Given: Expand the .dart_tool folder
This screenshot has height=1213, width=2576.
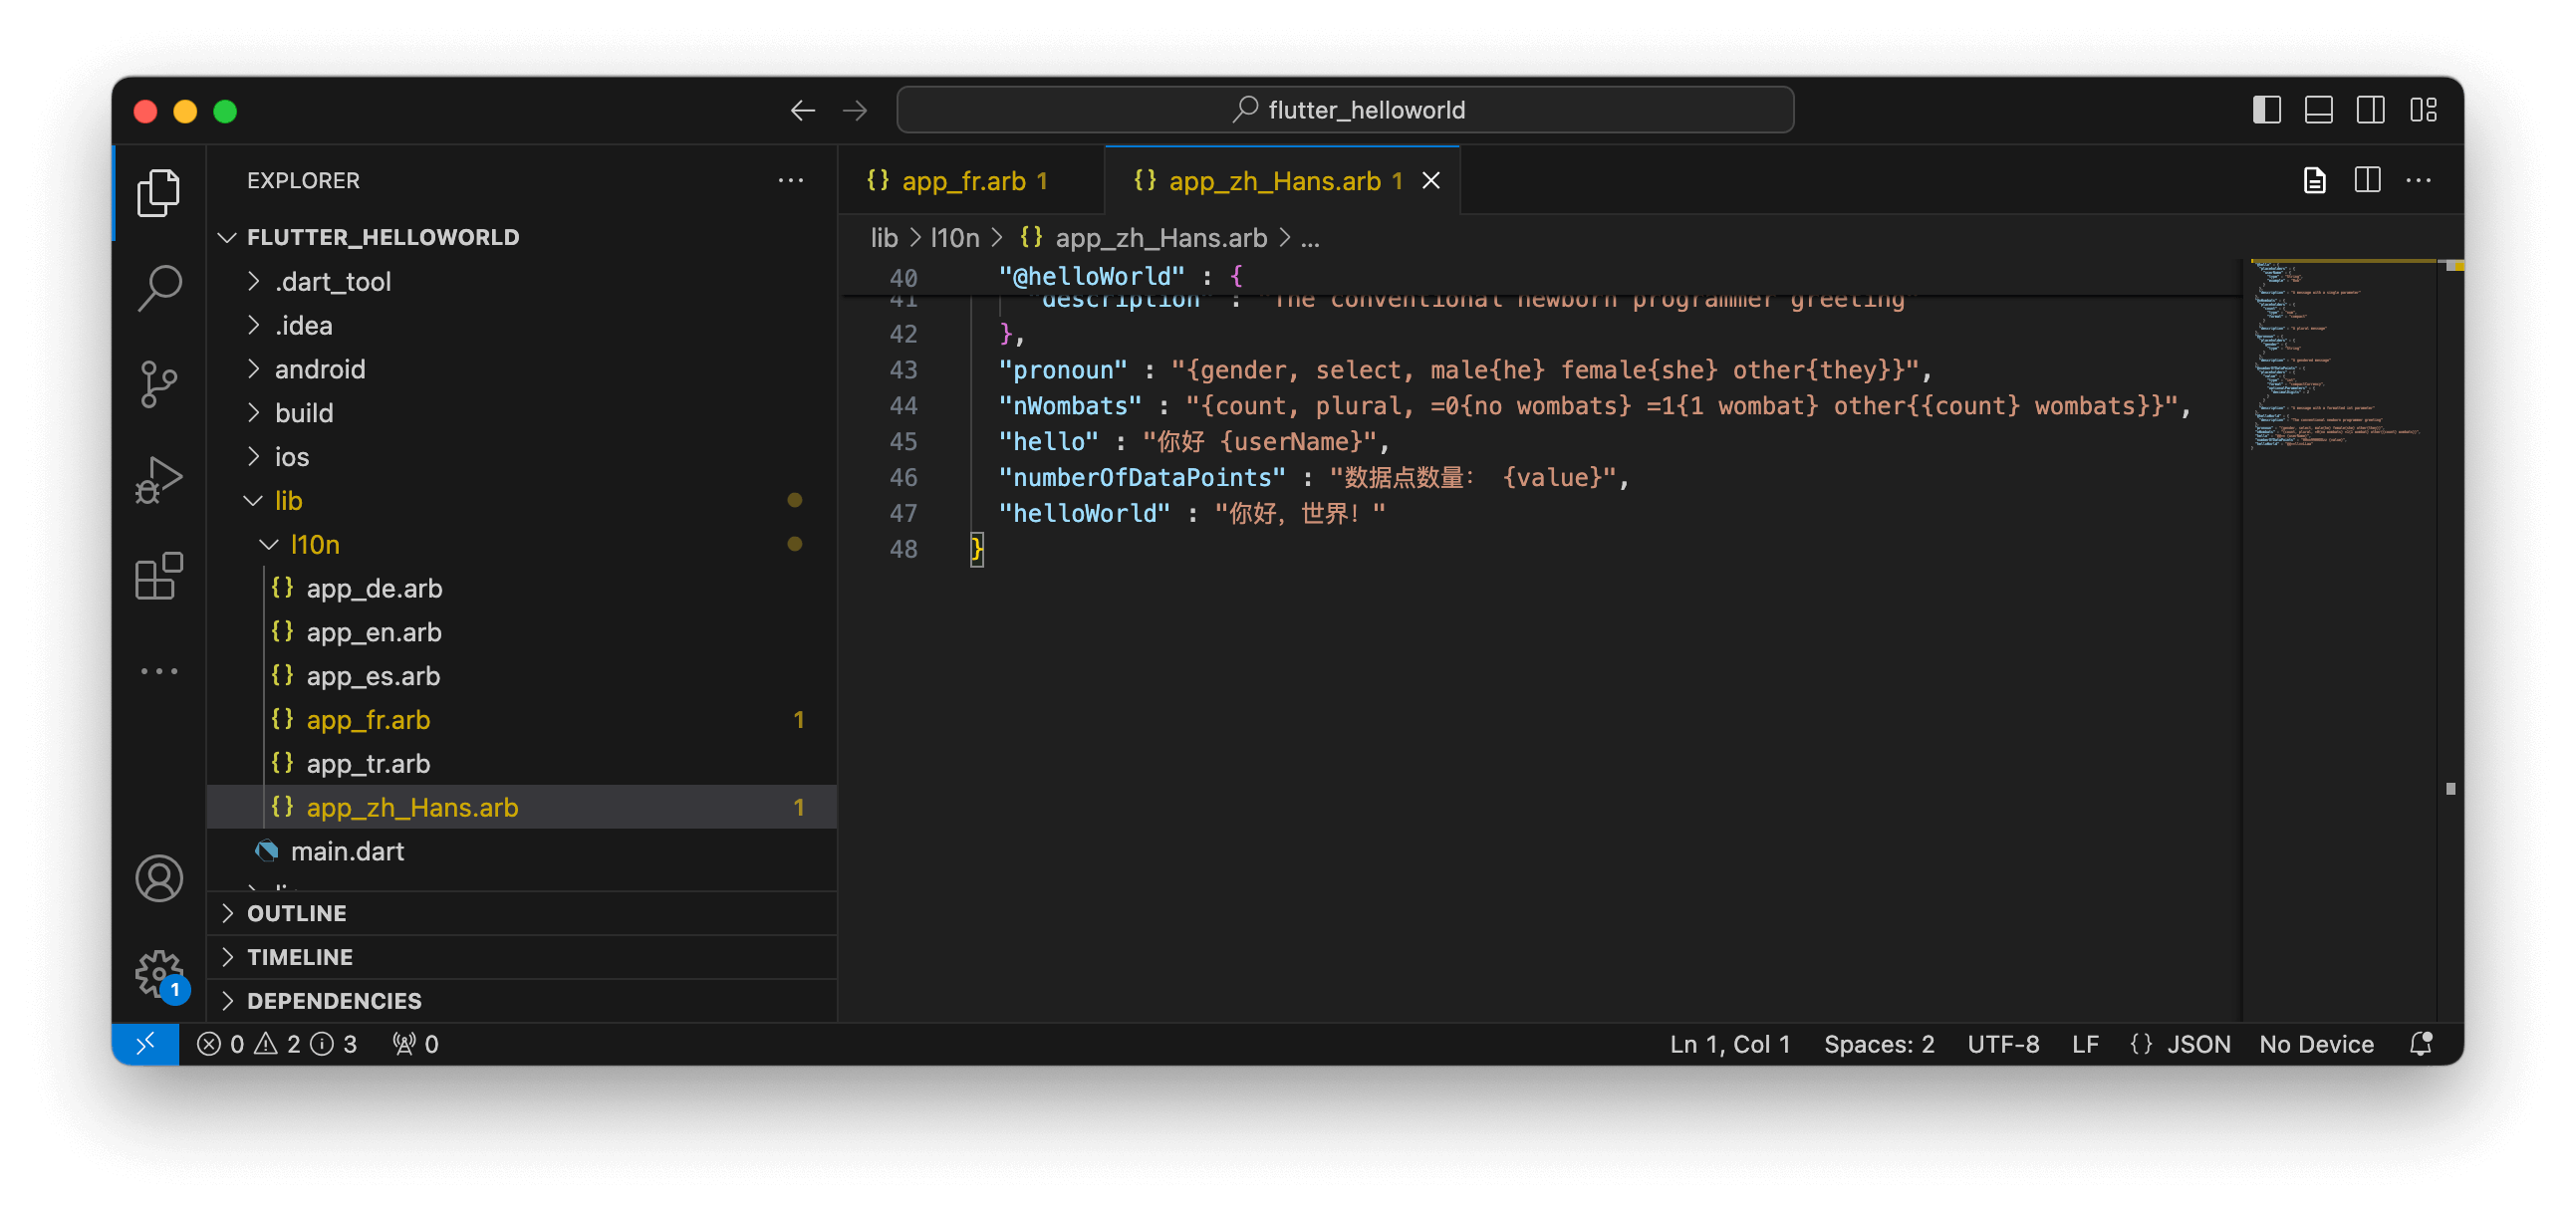Looking at the screenshot, I should tap(522, 281).
